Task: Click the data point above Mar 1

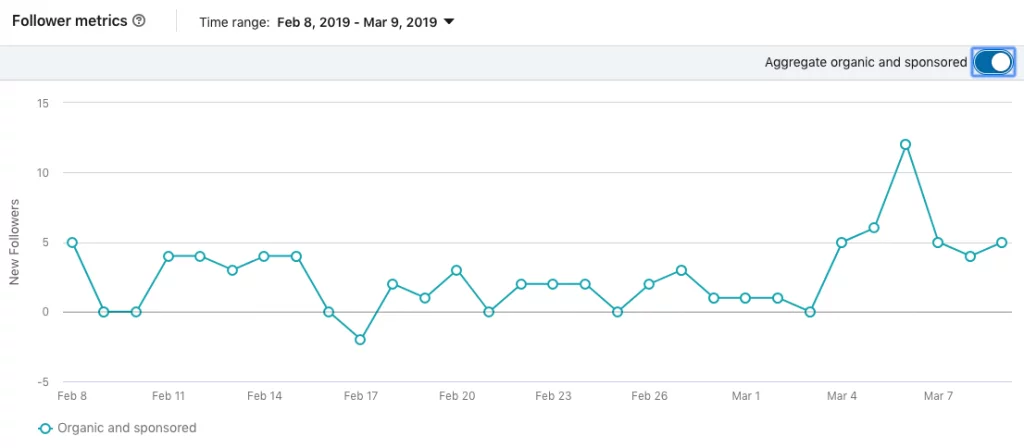Action: [745, 298]
